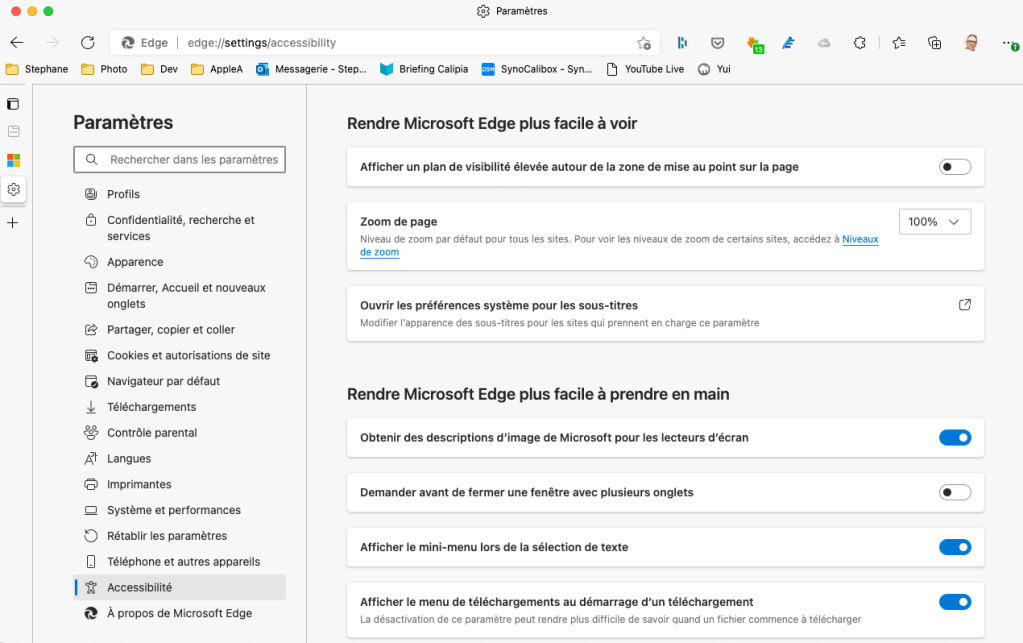Enable high visibility focus outline toggle
The image size is (1023, 643).
pos(955,167)
